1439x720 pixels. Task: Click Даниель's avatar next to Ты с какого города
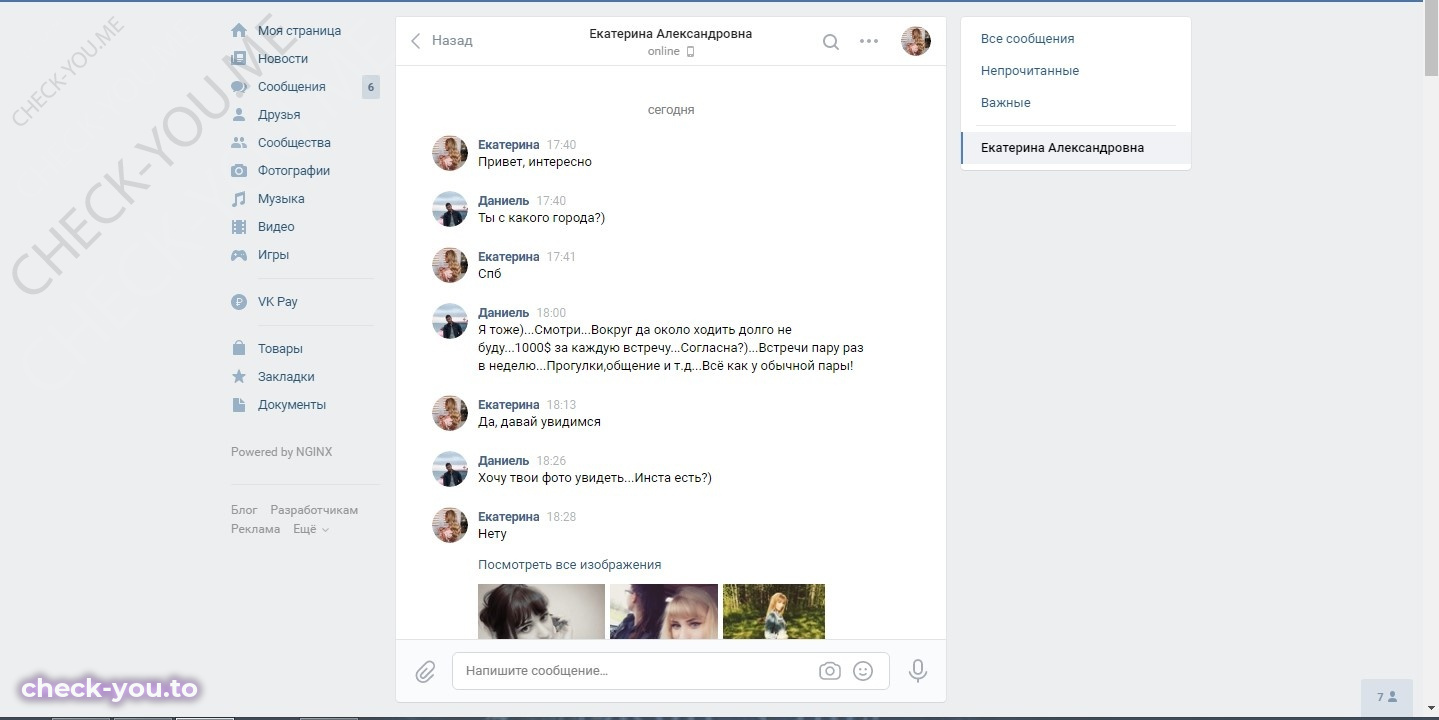coord(450,209)
